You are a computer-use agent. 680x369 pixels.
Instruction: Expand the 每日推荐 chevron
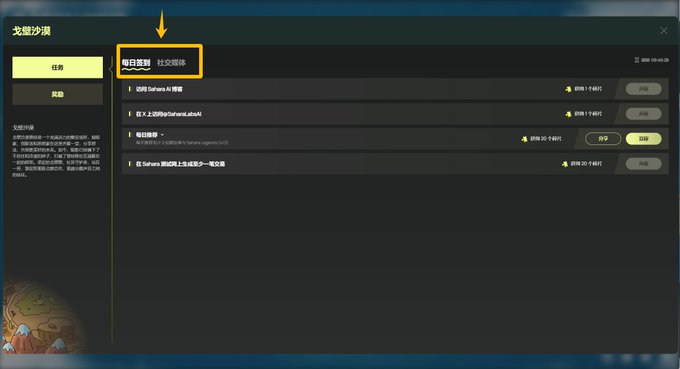(162, 135)
